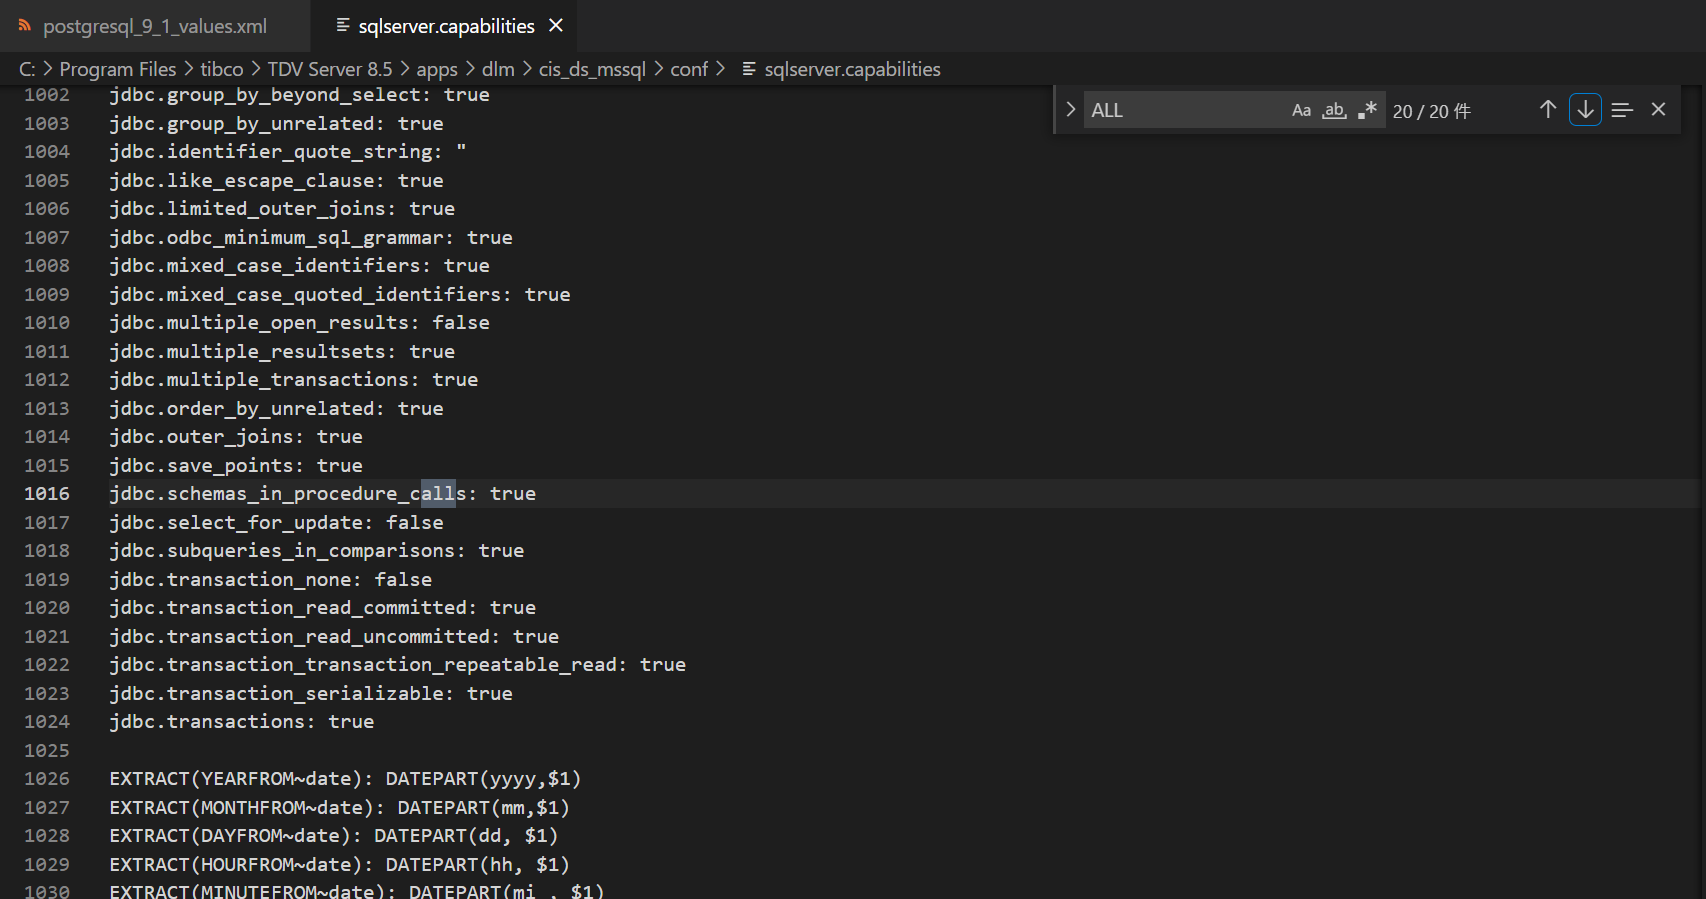Go to next match arrow
The width and height of the screenshot is (1706, 899).
1585,110
